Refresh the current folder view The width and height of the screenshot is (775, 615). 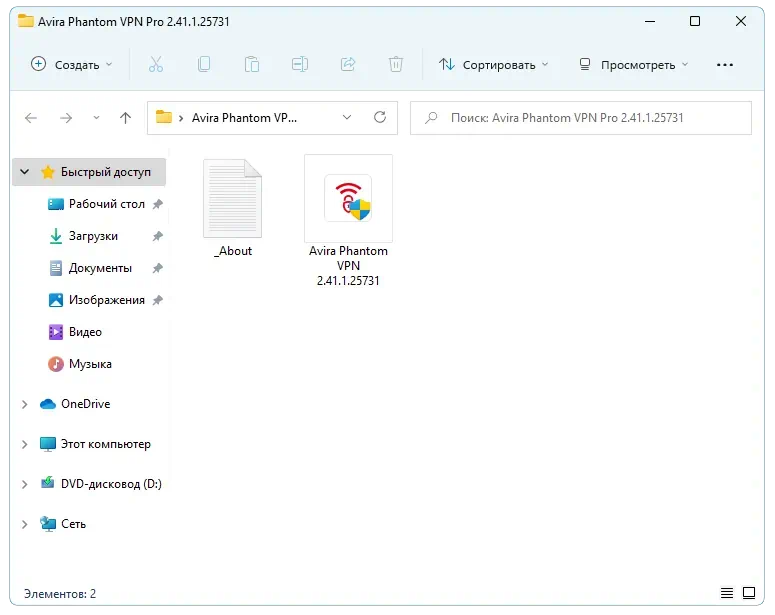pos(380,117)
